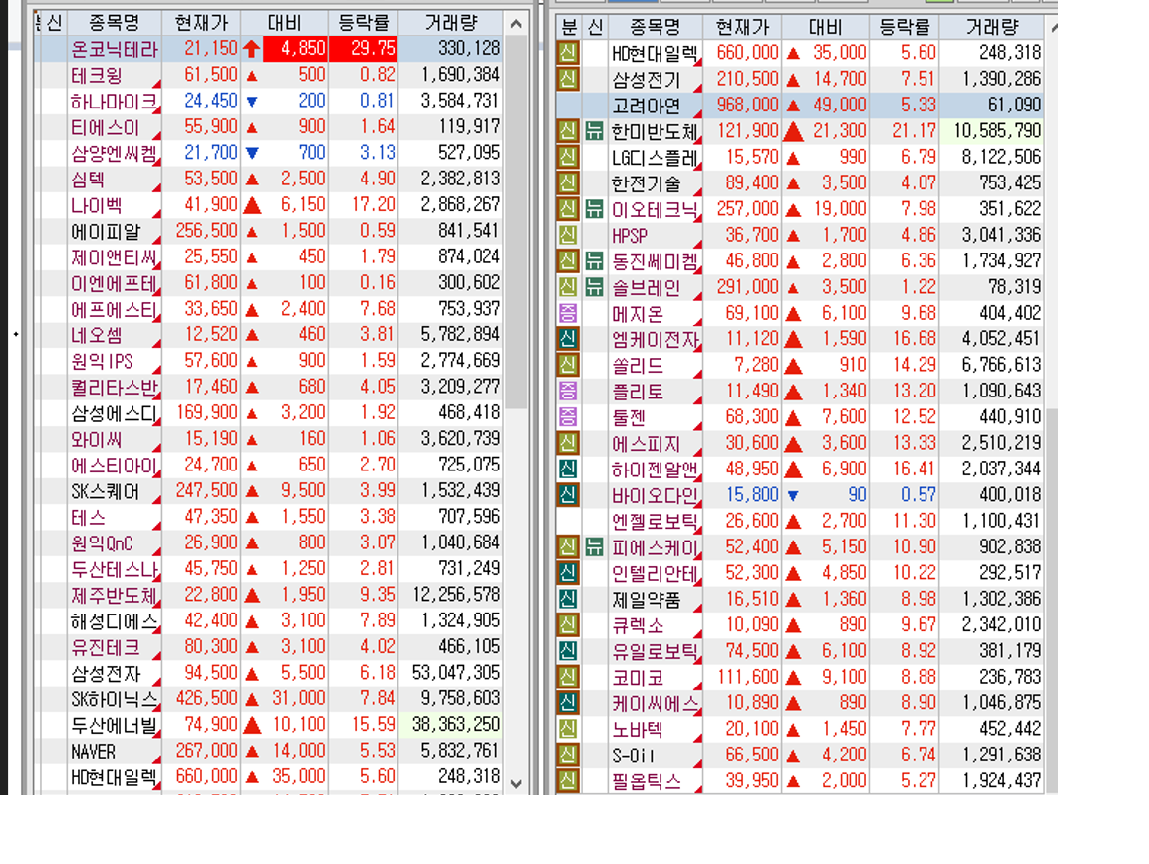Viewport: 1149px width, 864px height.
Task: Sort left list by 등락률 header
Action: [x=363, y=23]
